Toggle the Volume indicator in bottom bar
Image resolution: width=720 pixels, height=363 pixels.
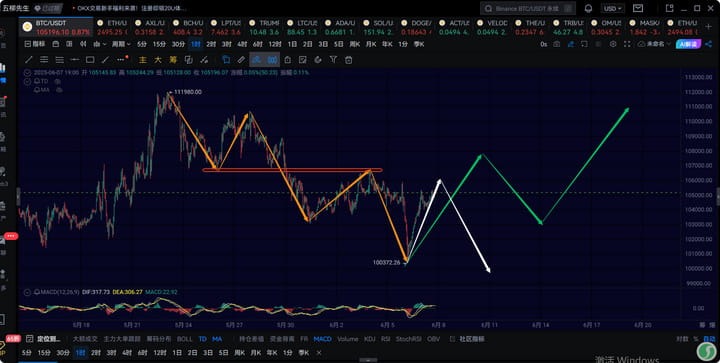click(348, 339)
